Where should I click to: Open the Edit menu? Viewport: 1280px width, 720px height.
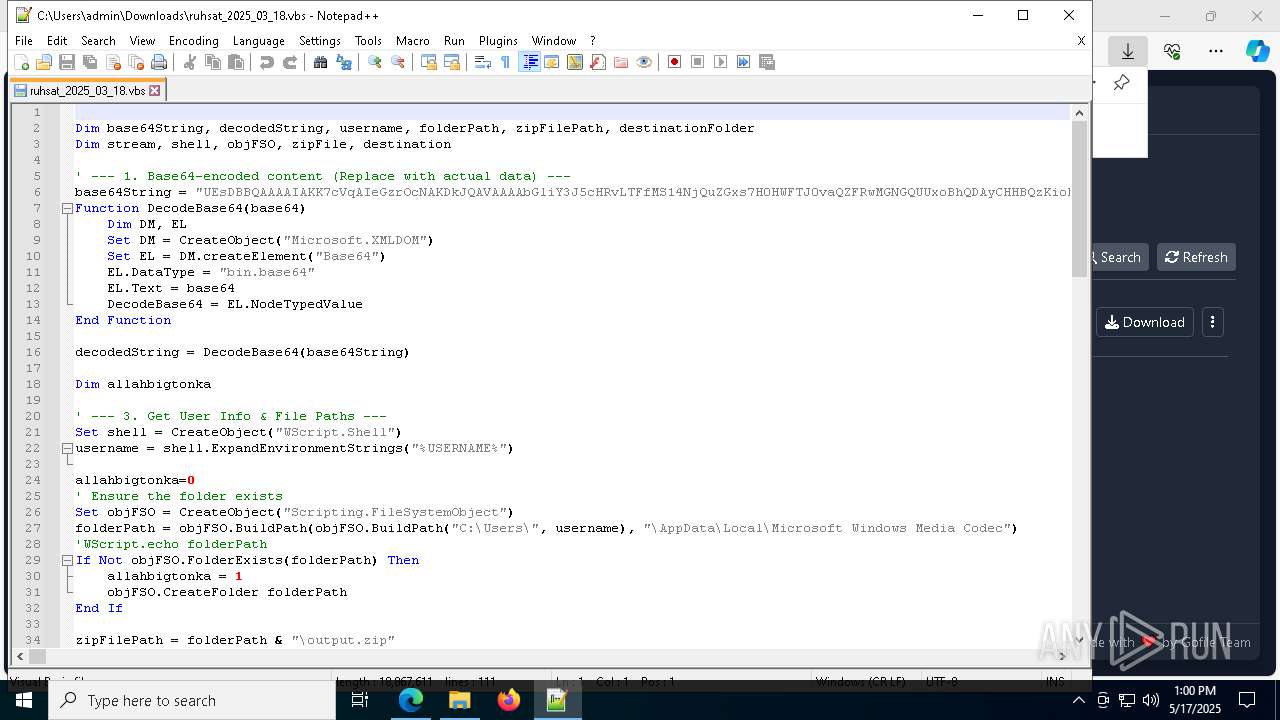click(57, 41)
